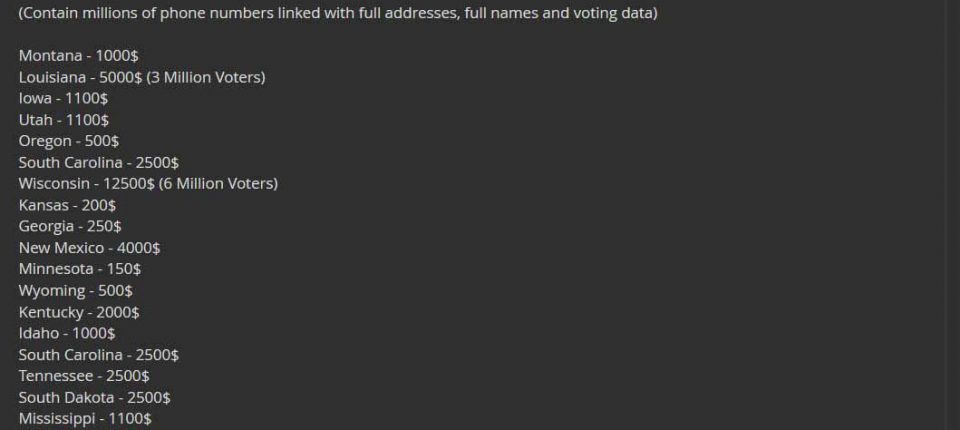Select the Mississippi - 1100$ entry
This screenshot has height=430, width=960.
coord(85,419)
